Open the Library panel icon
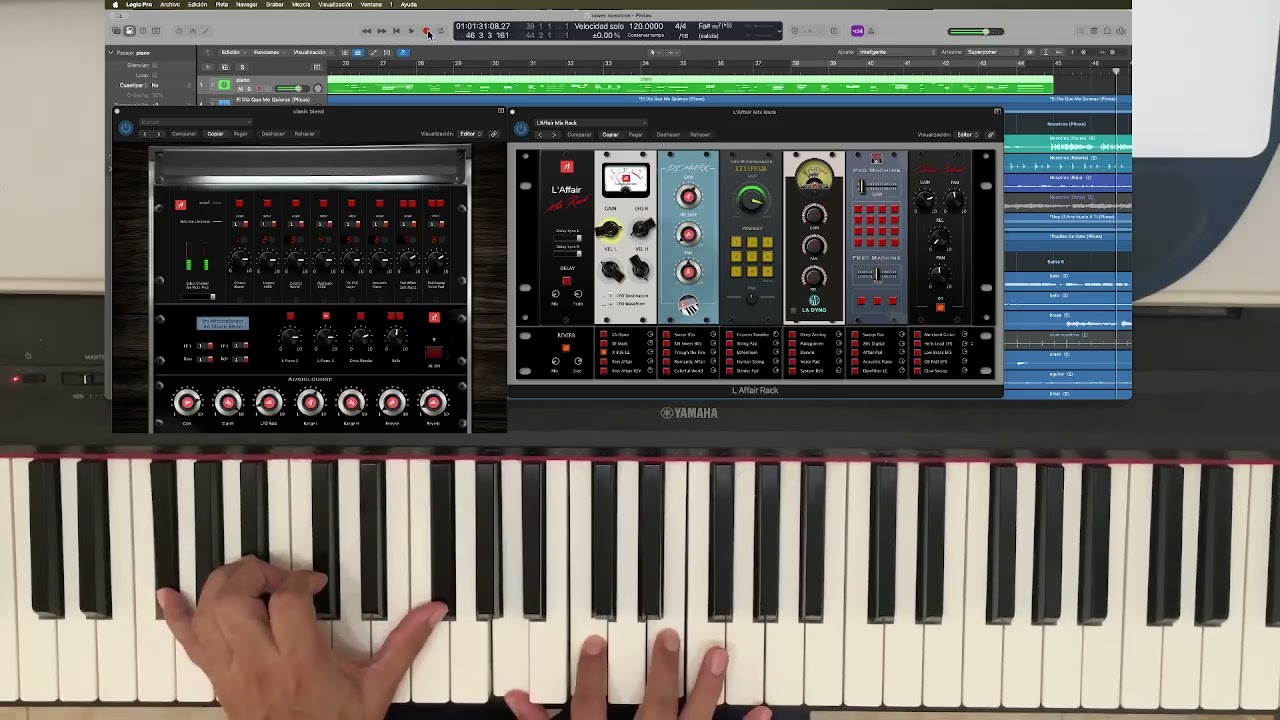The height and width of the screenshot is (720, 1280). [116, 31]
